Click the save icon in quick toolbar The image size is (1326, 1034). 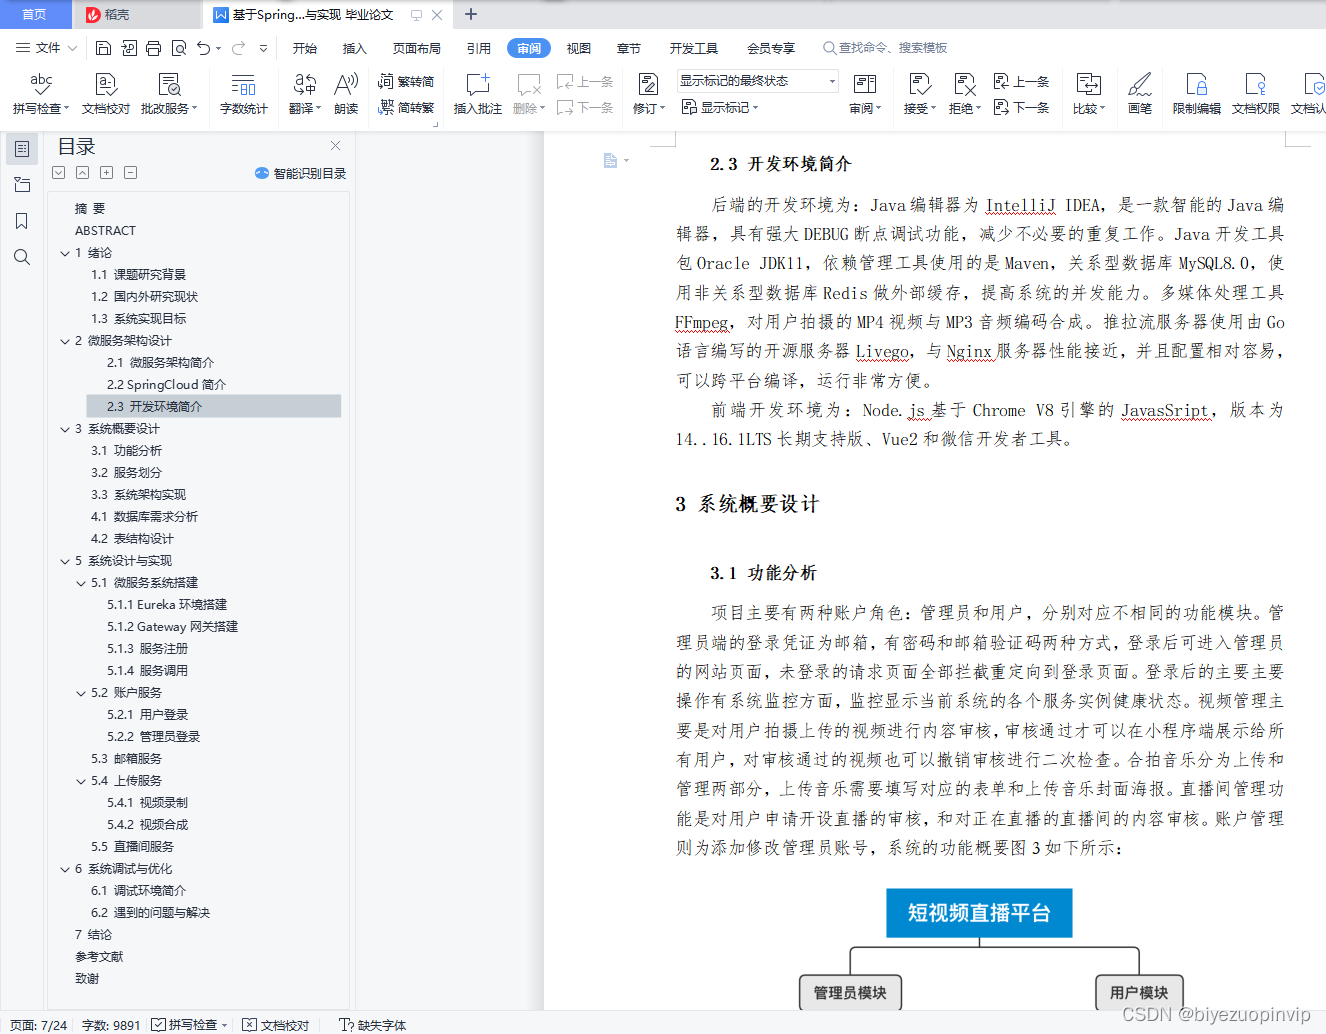click(103, 48)
